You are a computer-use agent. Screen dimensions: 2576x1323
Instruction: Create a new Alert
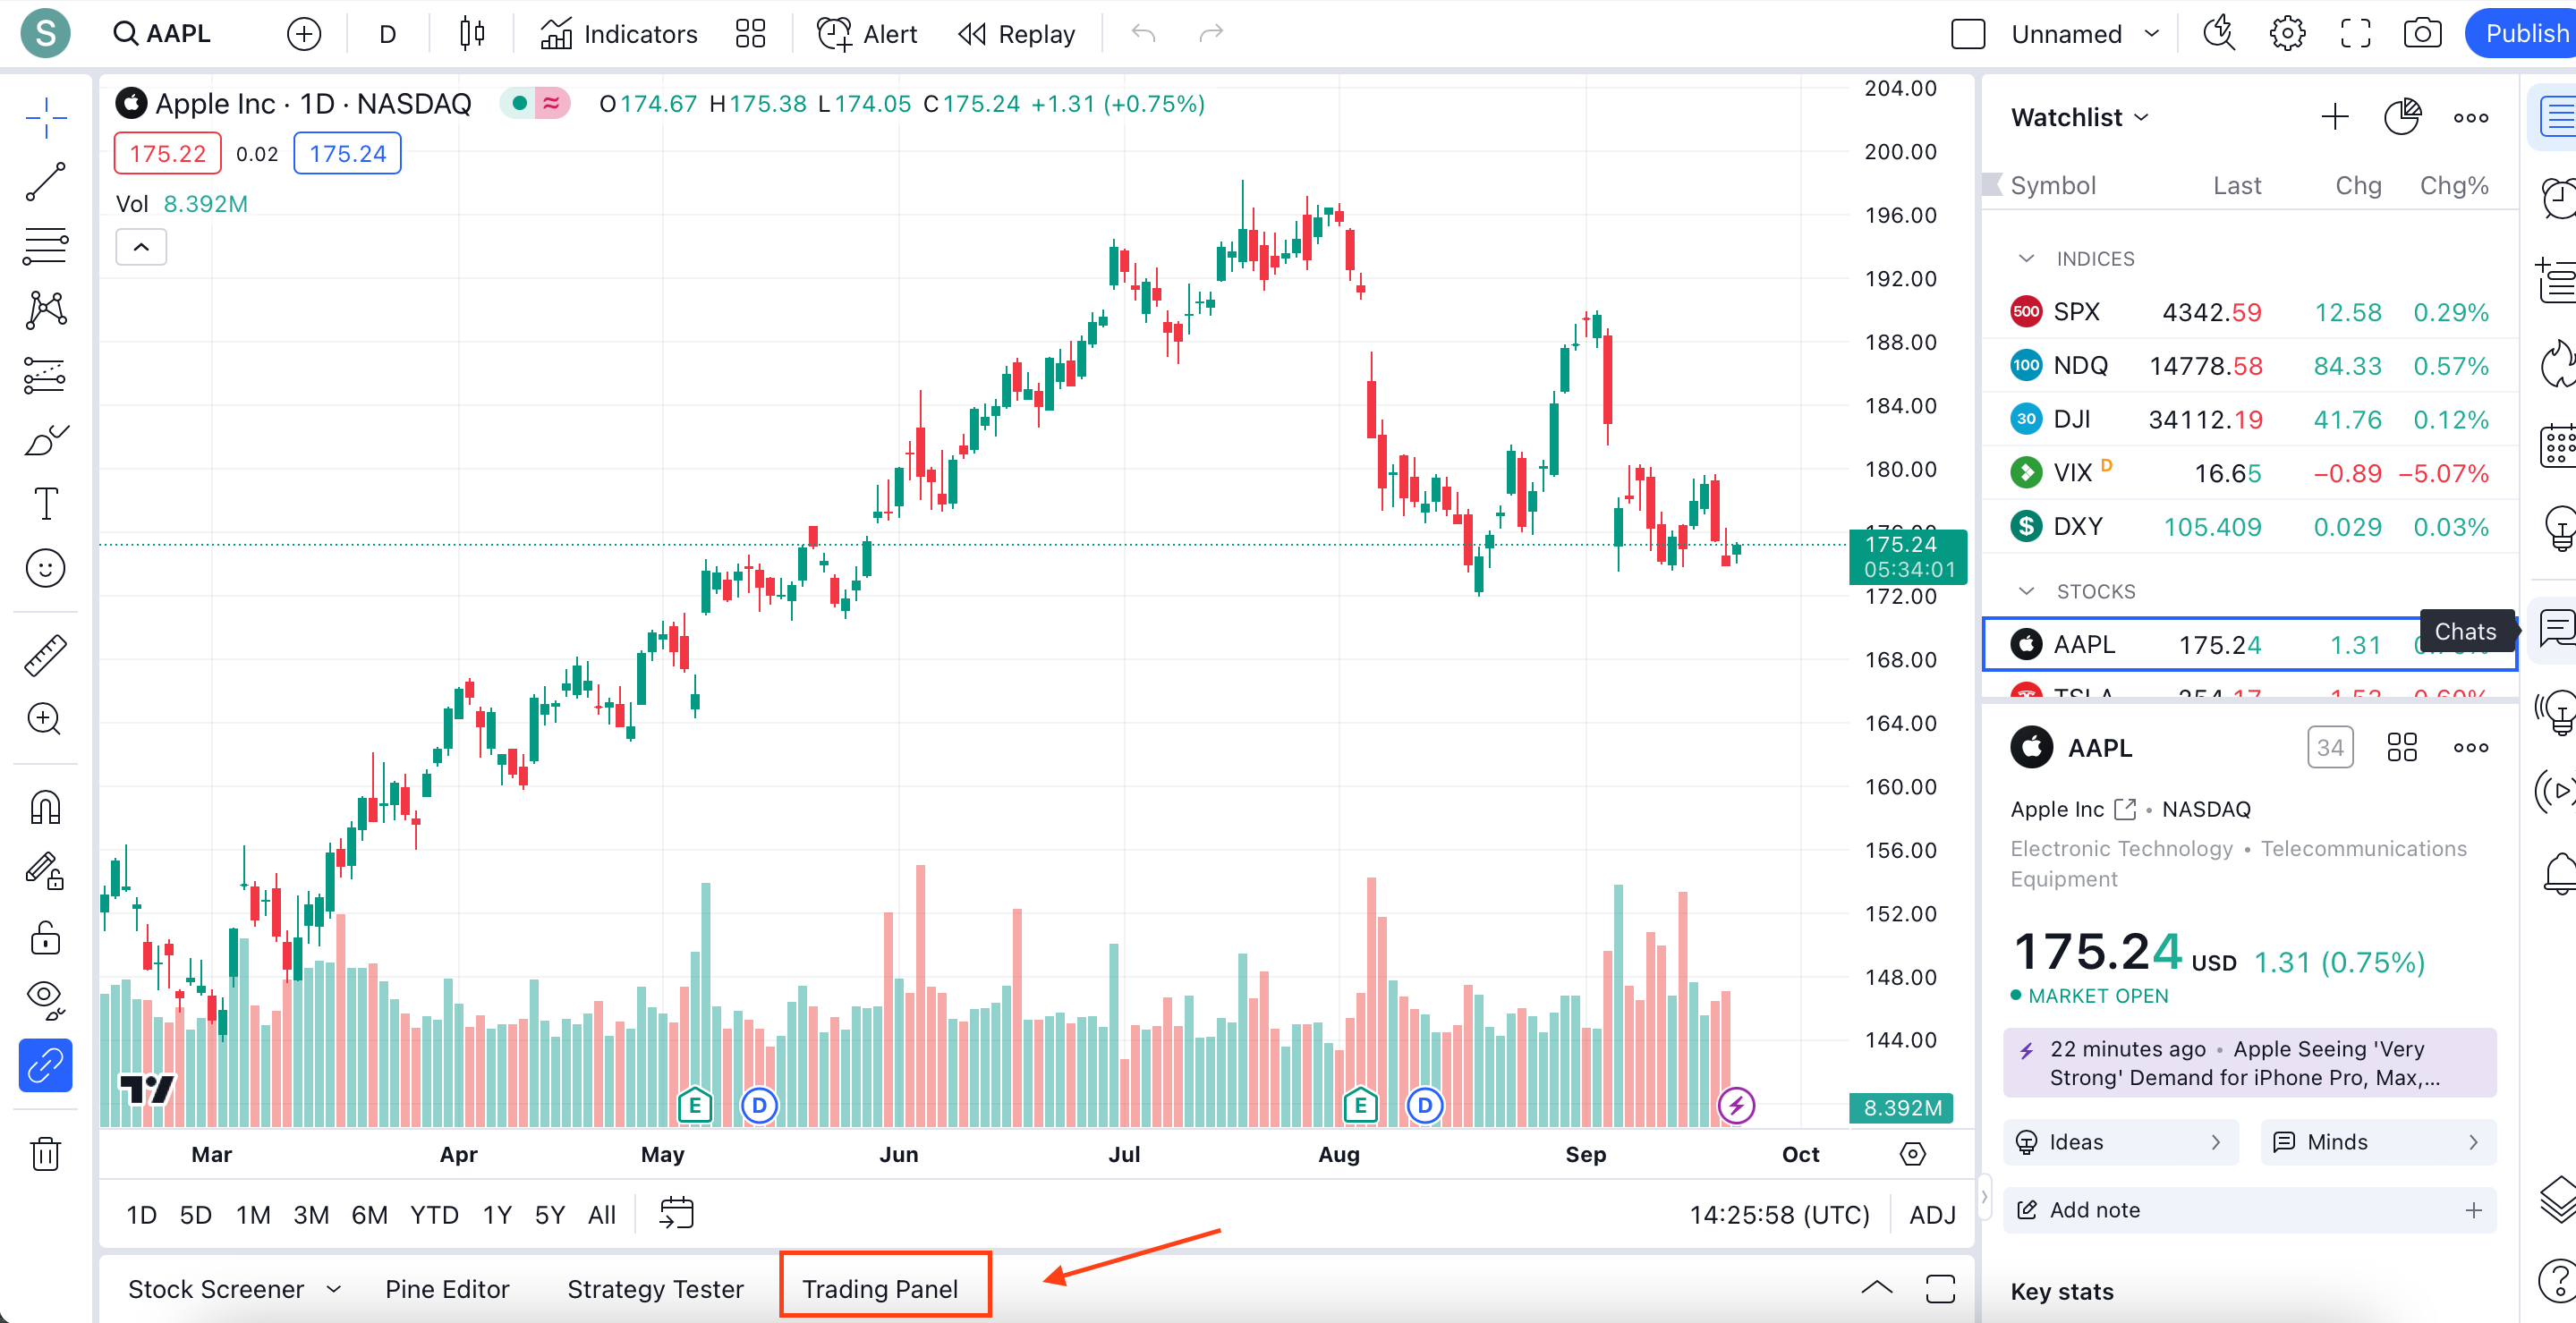point(867,34)
